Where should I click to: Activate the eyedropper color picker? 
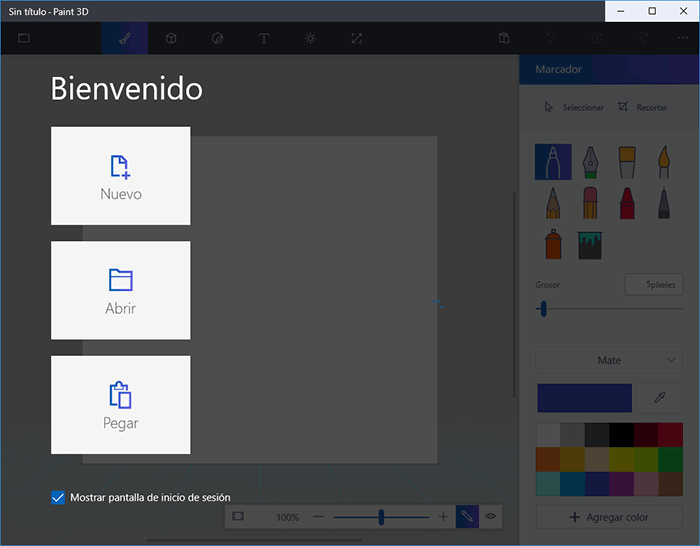point(659,398)
